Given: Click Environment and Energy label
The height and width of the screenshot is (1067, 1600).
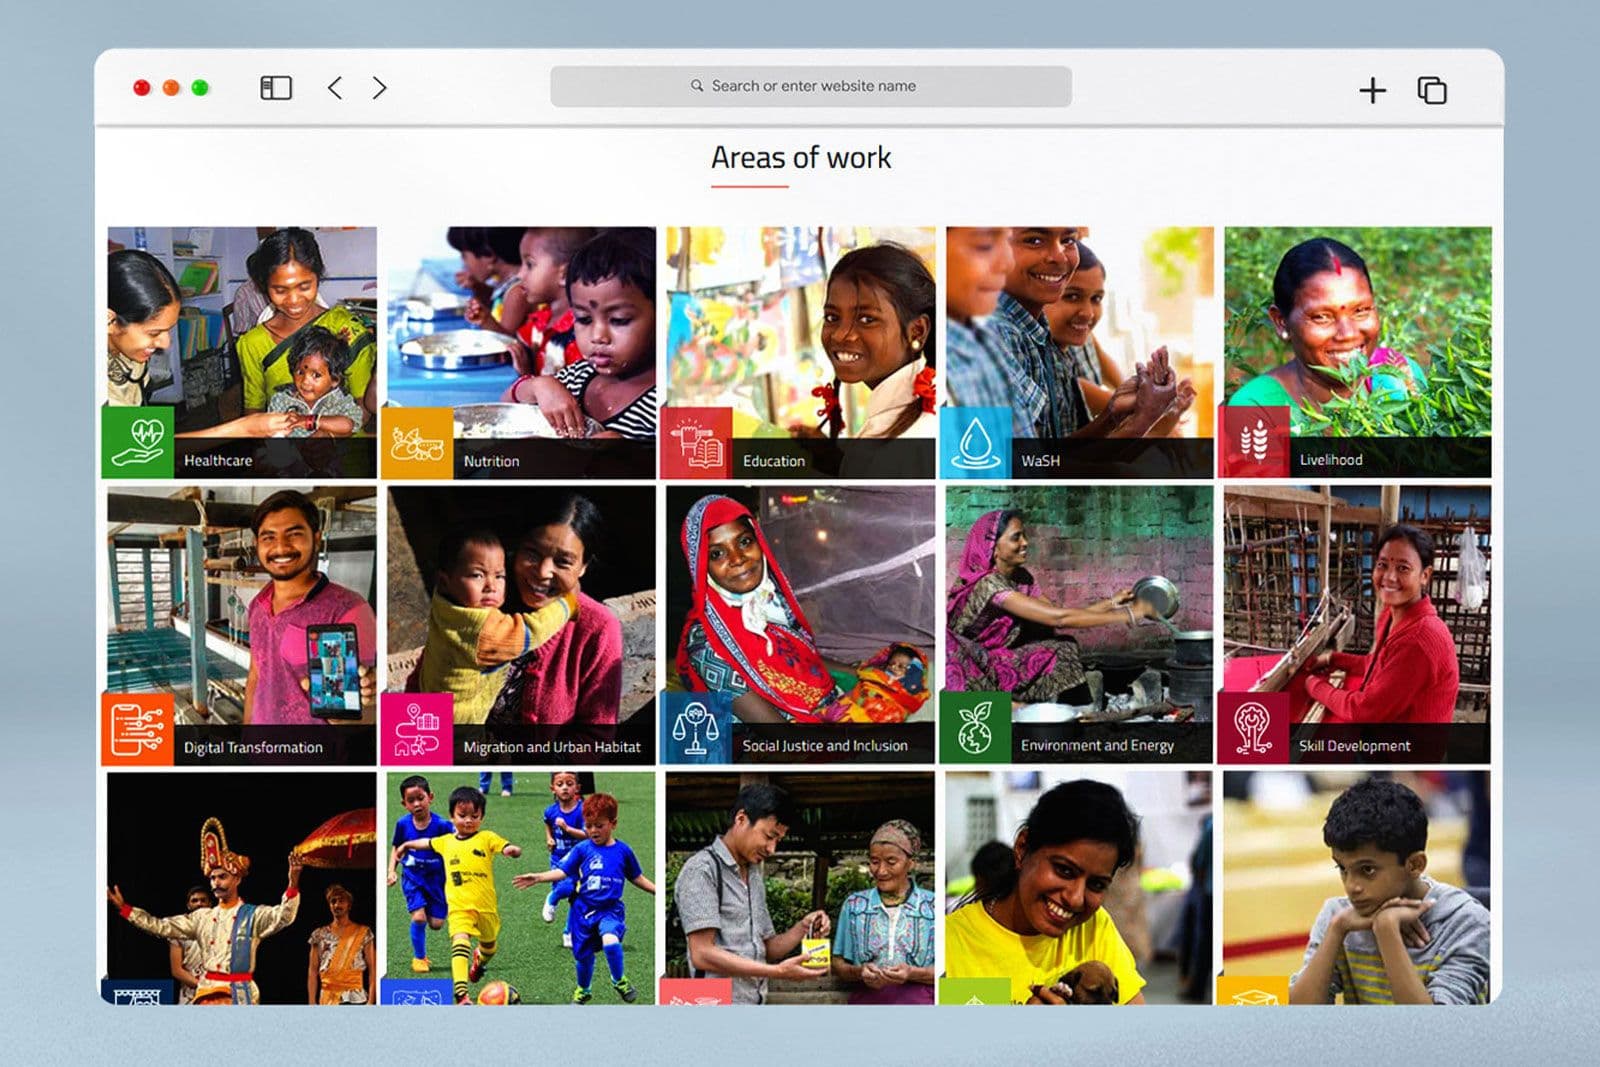Looking at the screenshot, I should point(1097,746).
